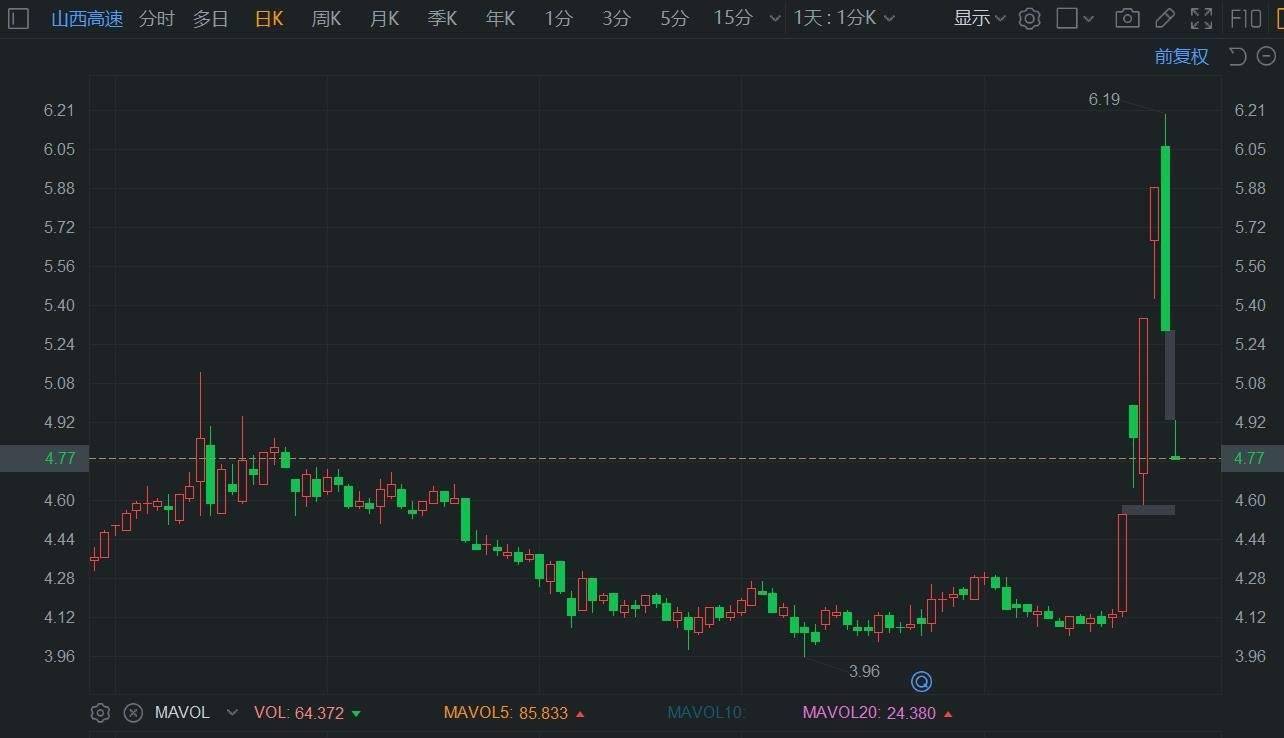Click the blue @ event marker on chart
This screenshot has width=1284, height=738.
pos(921,681)
